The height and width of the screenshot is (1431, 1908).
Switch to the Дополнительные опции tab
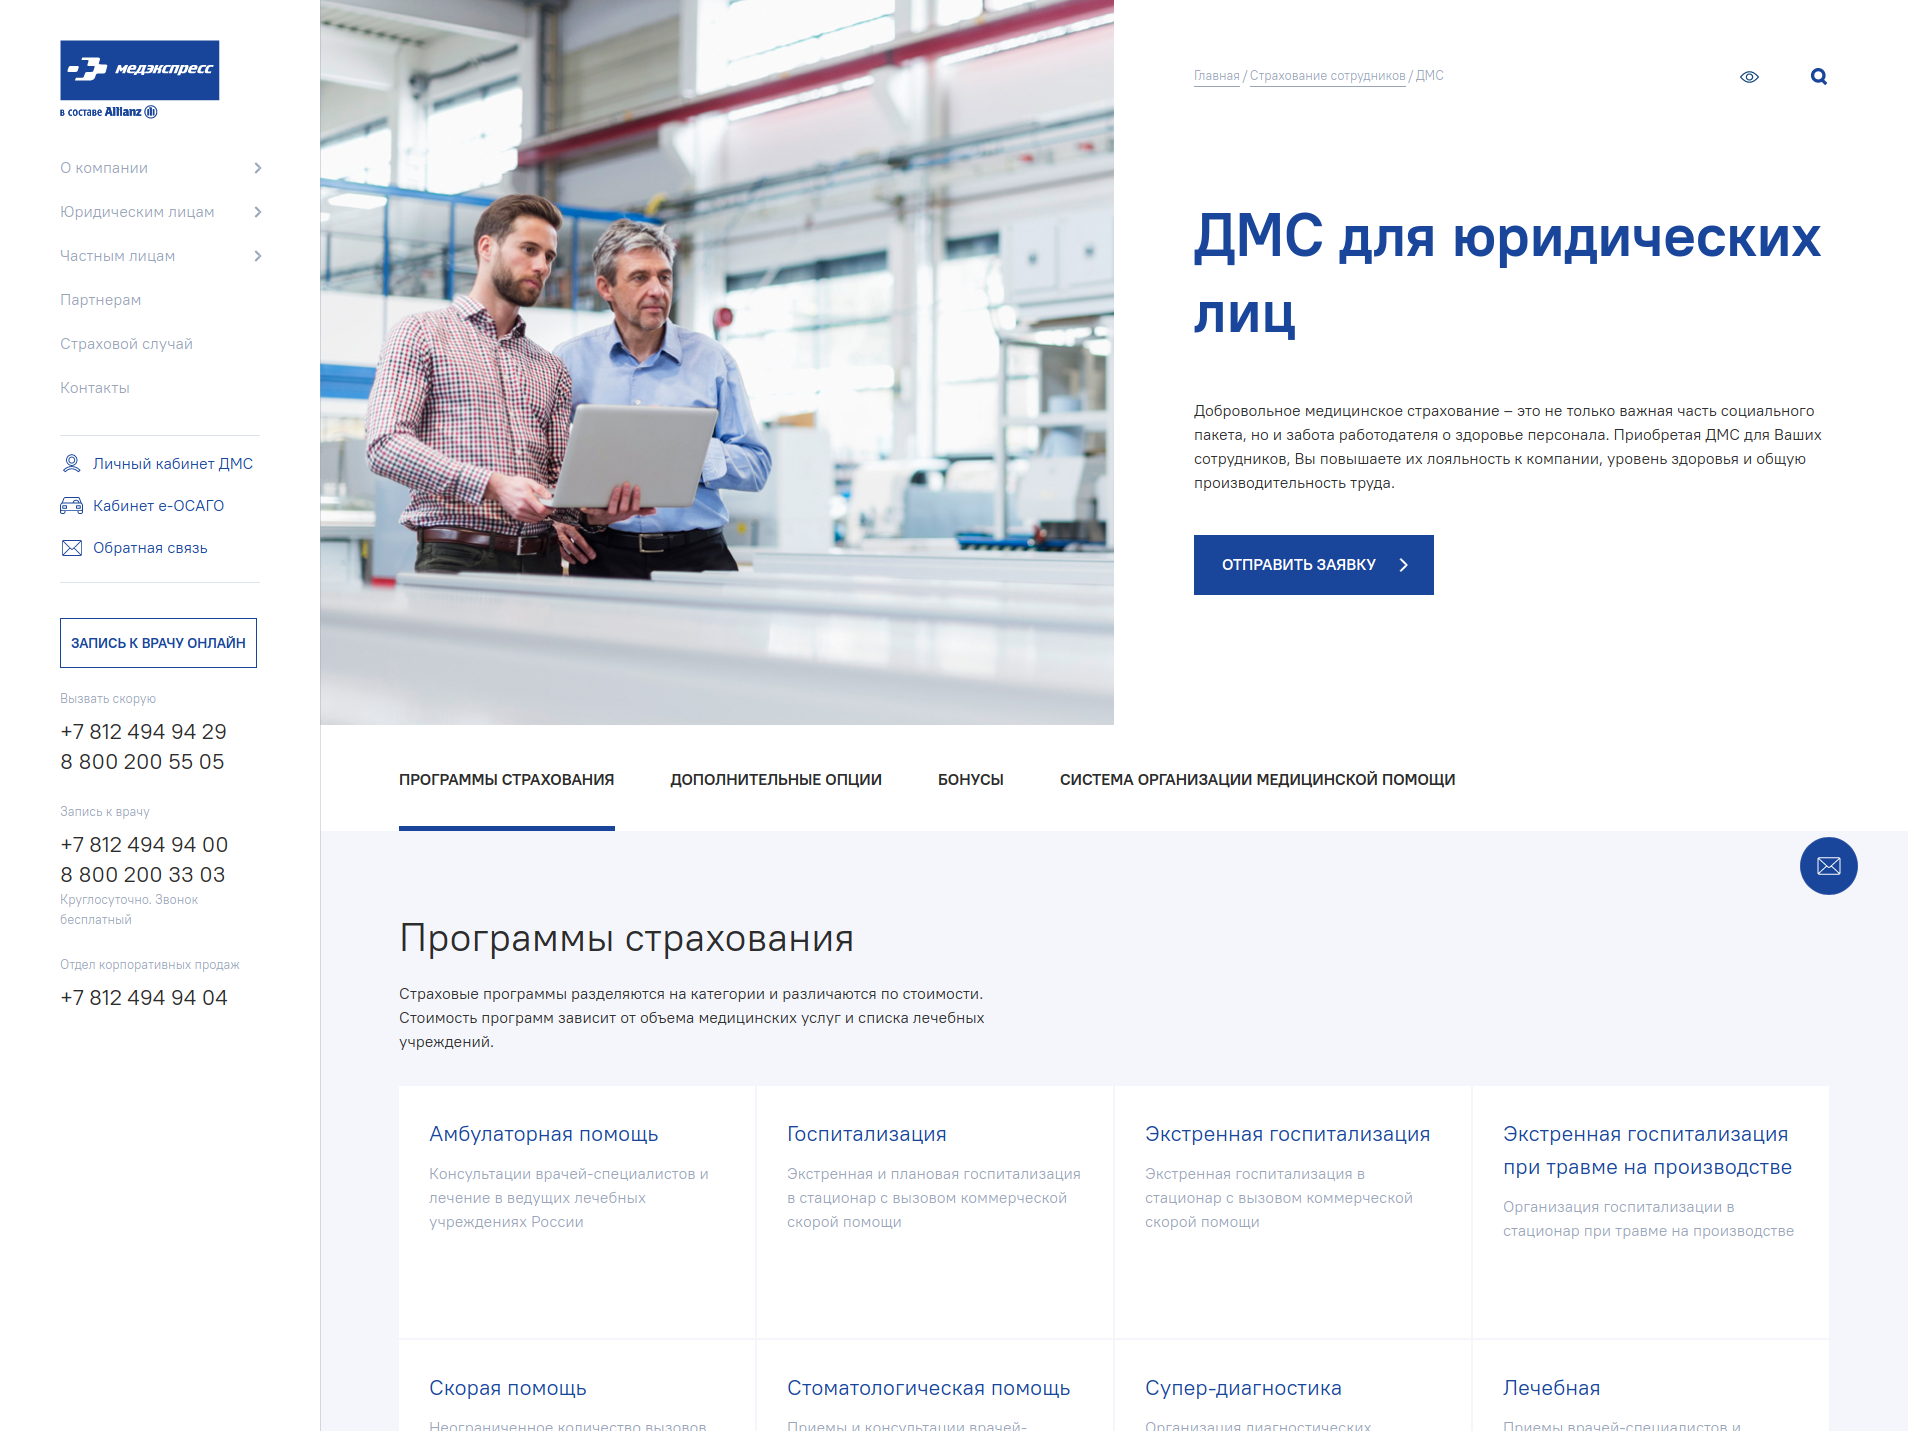pos(776,780)
